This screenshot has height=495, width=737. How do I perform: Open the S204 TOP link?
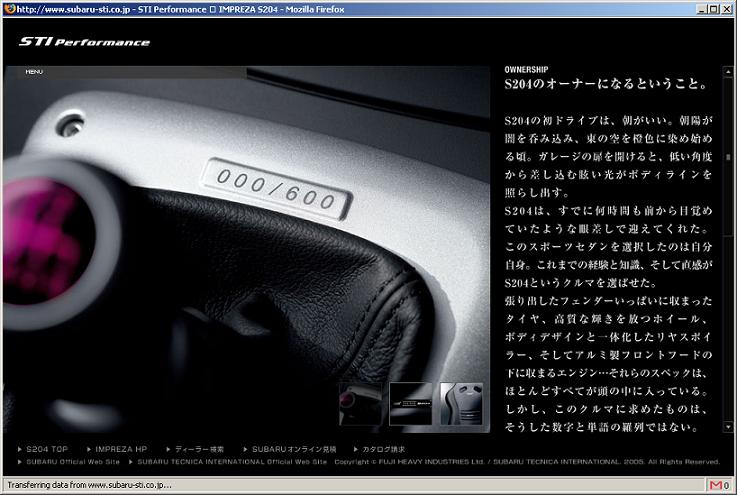[46, 449]
